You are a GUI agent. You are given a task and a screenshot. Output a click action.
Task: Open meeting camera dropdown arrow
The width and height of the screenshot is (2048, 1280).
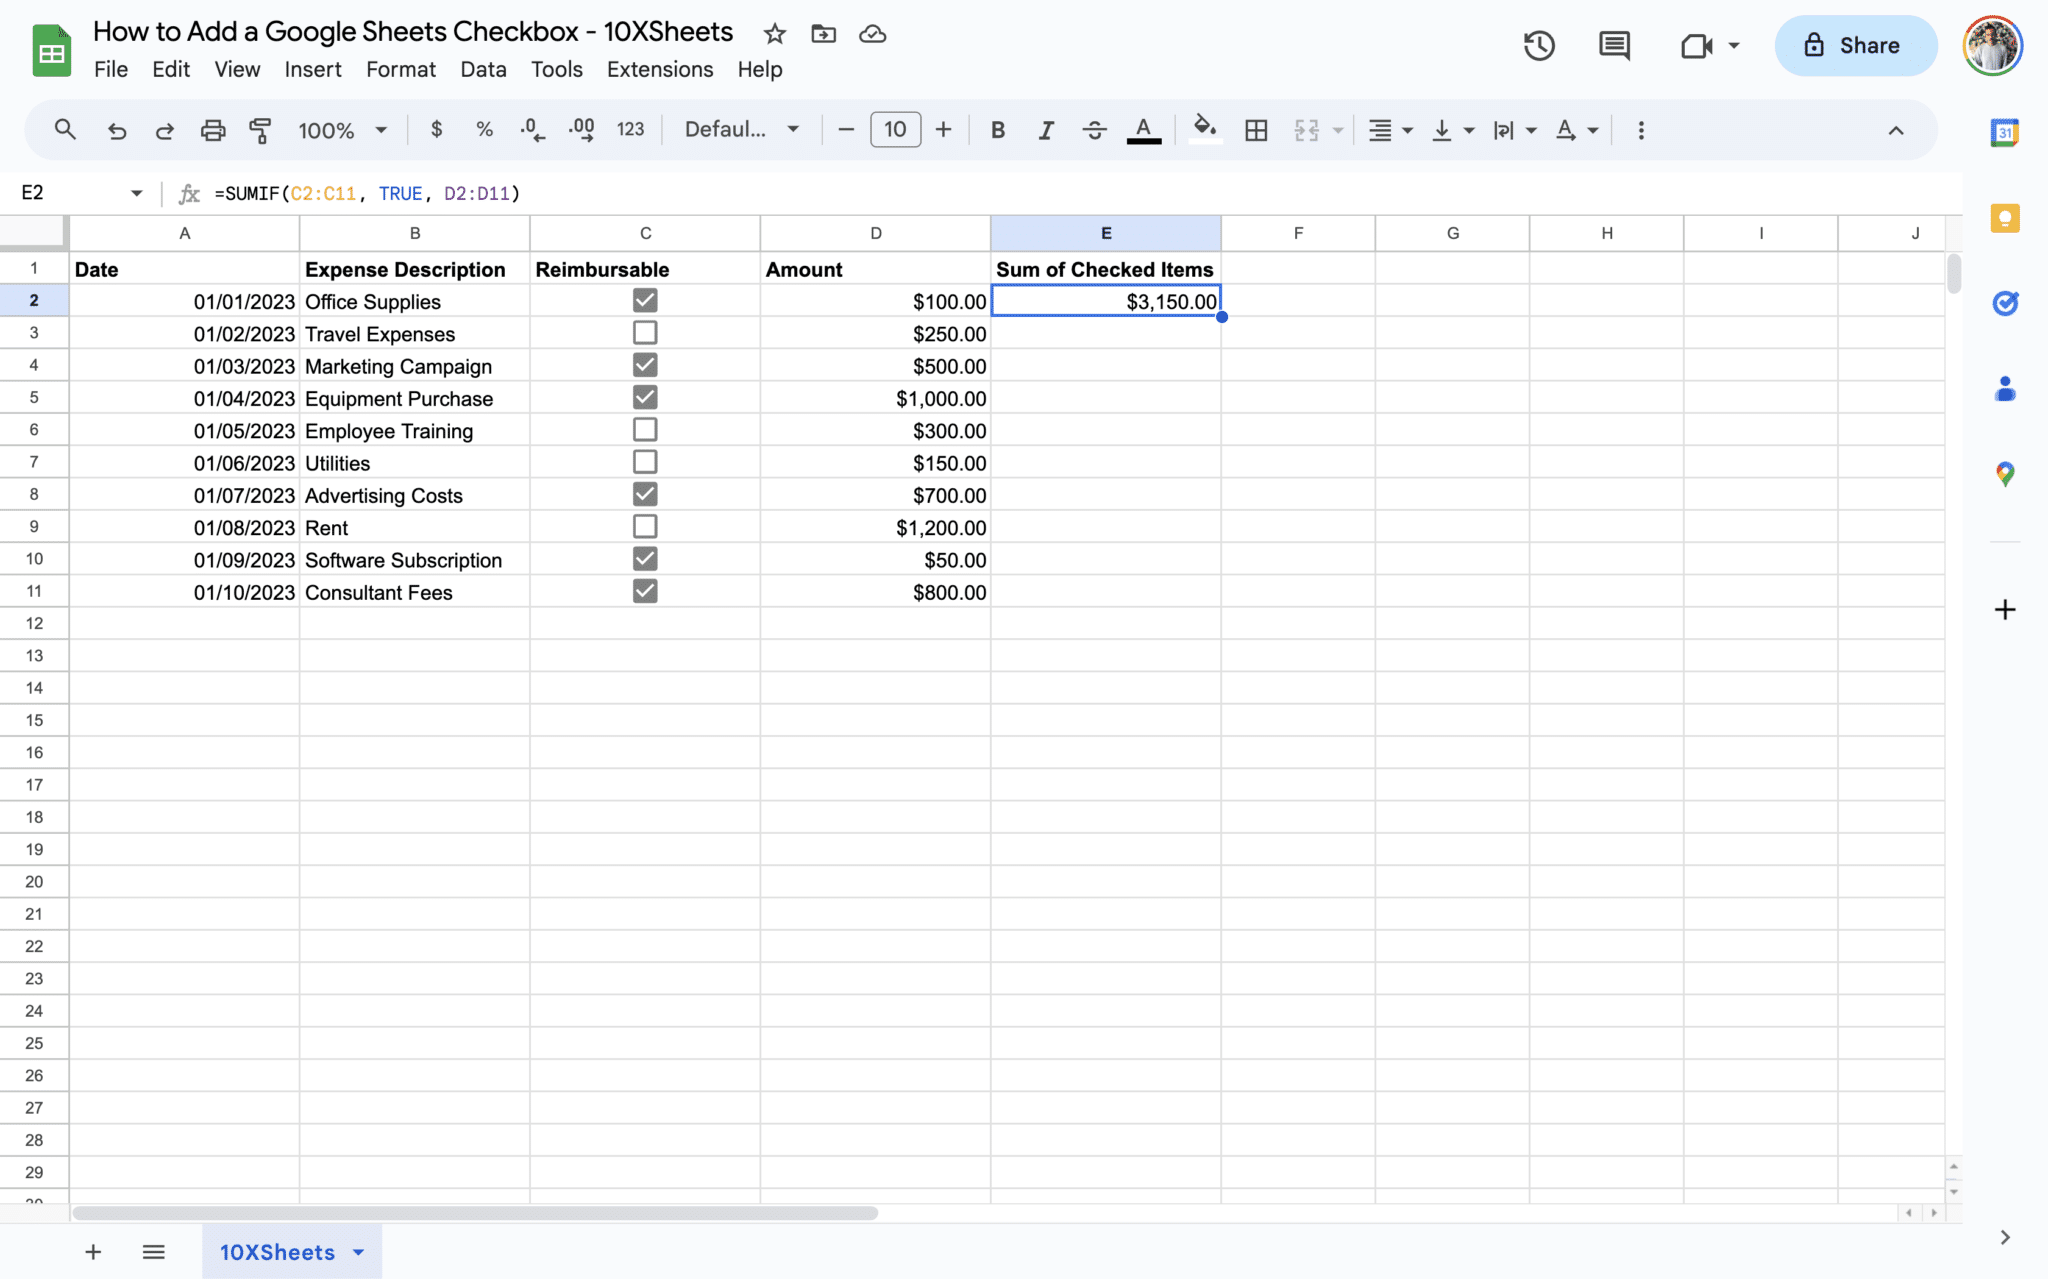pos(1734,45)
